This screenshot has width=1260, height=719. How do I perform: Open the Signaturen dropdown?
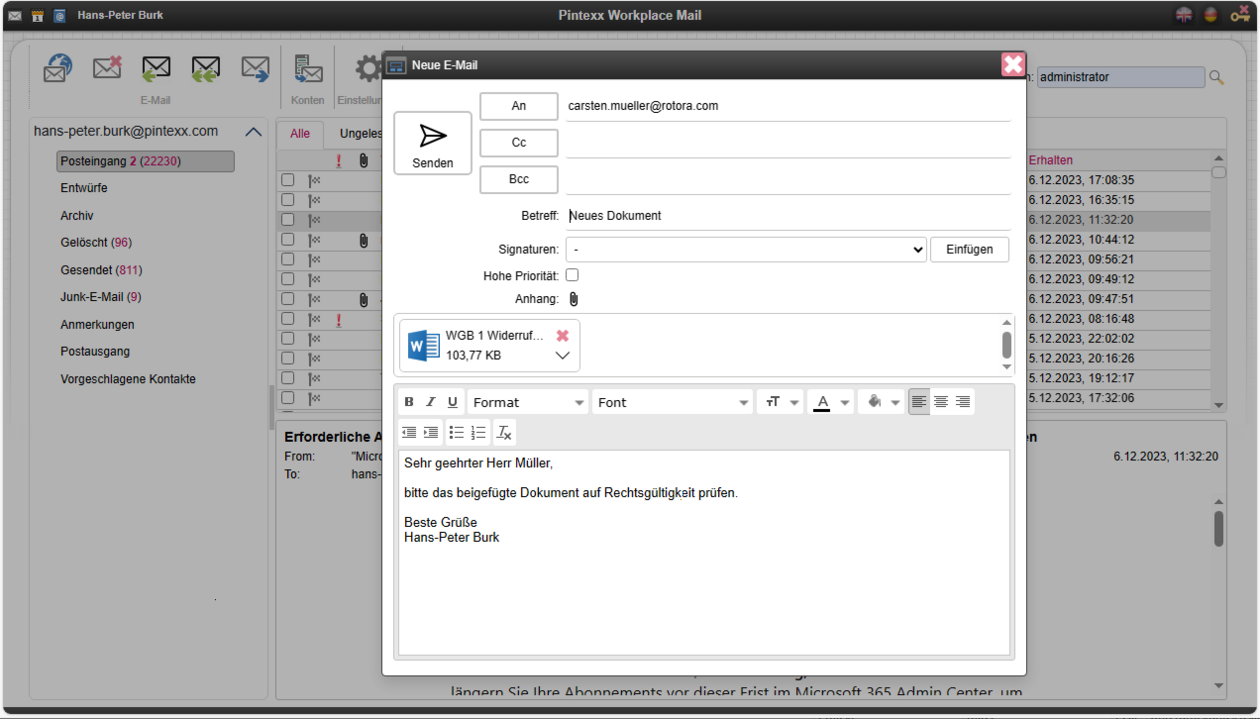[x=745, y=249]
